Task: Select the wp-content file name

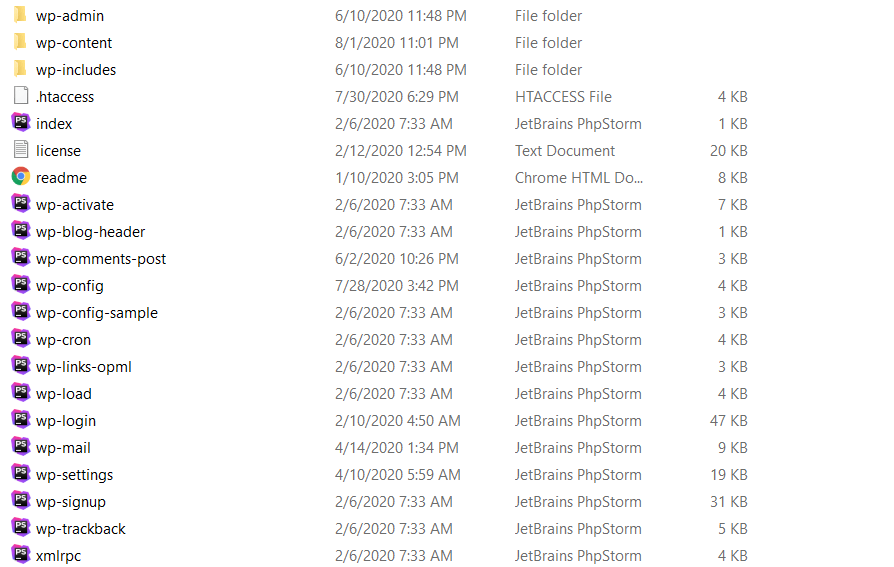Action: click(74, 43)
